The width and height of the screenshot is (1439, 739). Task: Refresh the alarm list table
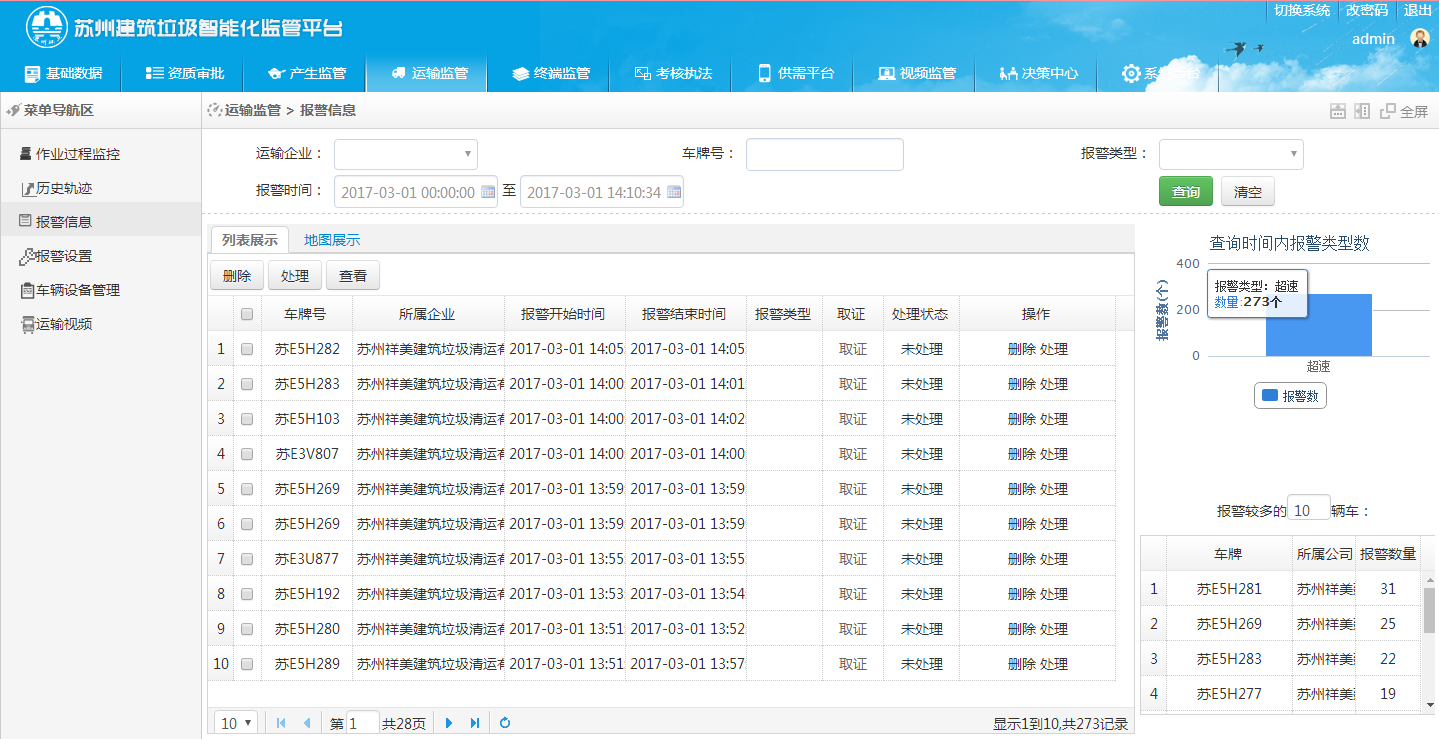[505, 723]
